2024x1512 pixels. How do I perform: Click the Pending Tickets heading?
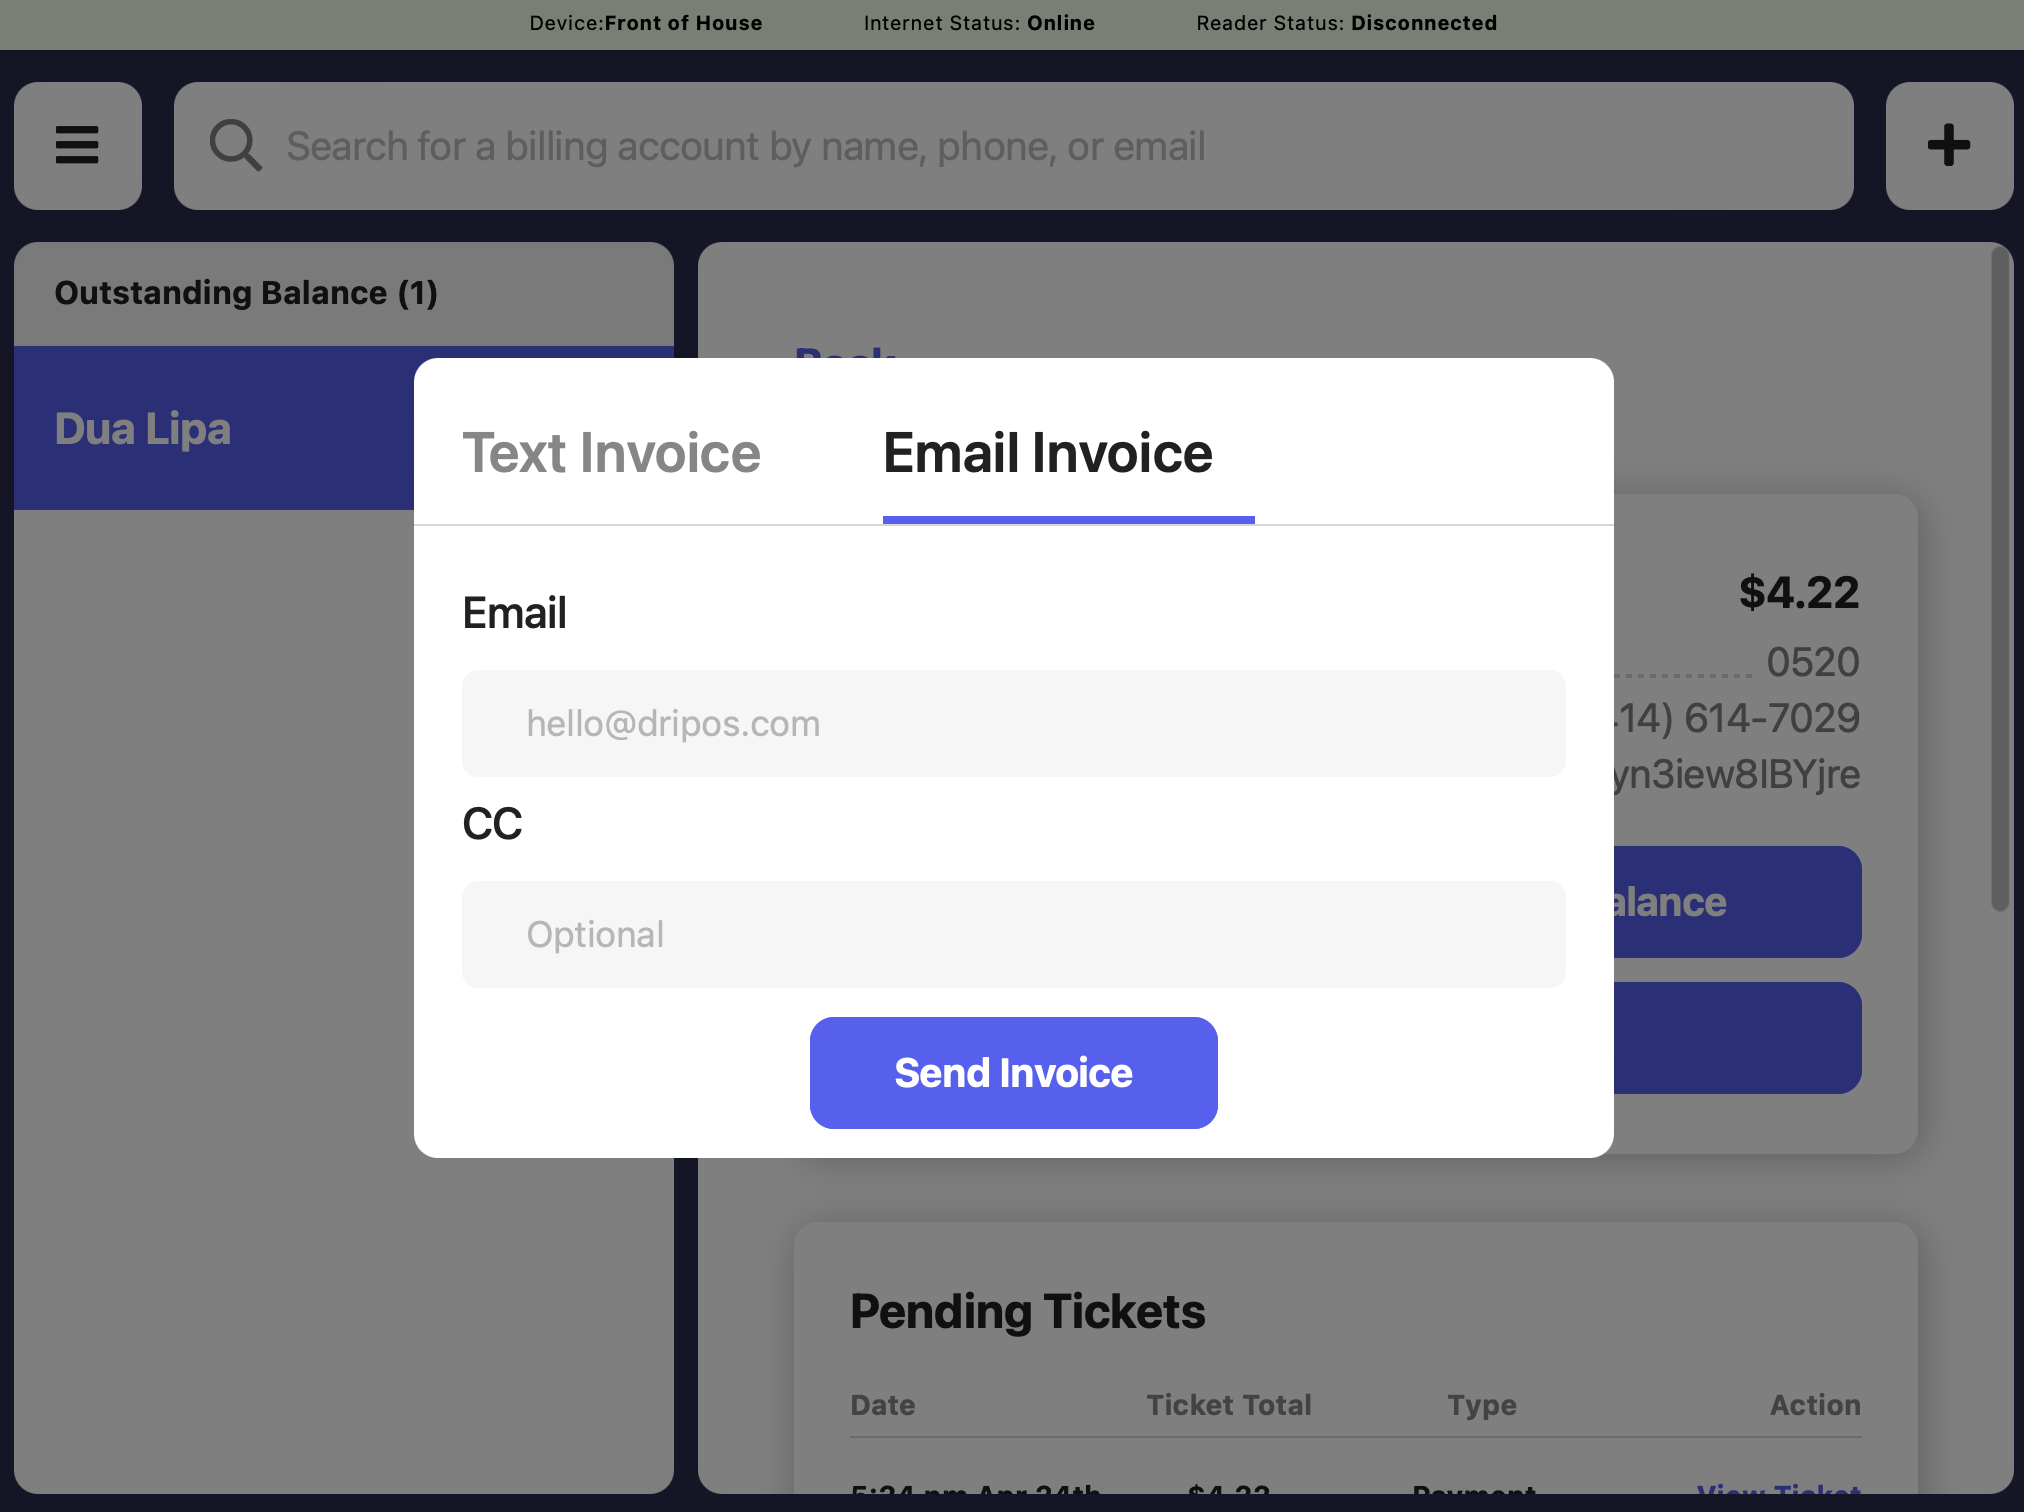(1027, 1311)
